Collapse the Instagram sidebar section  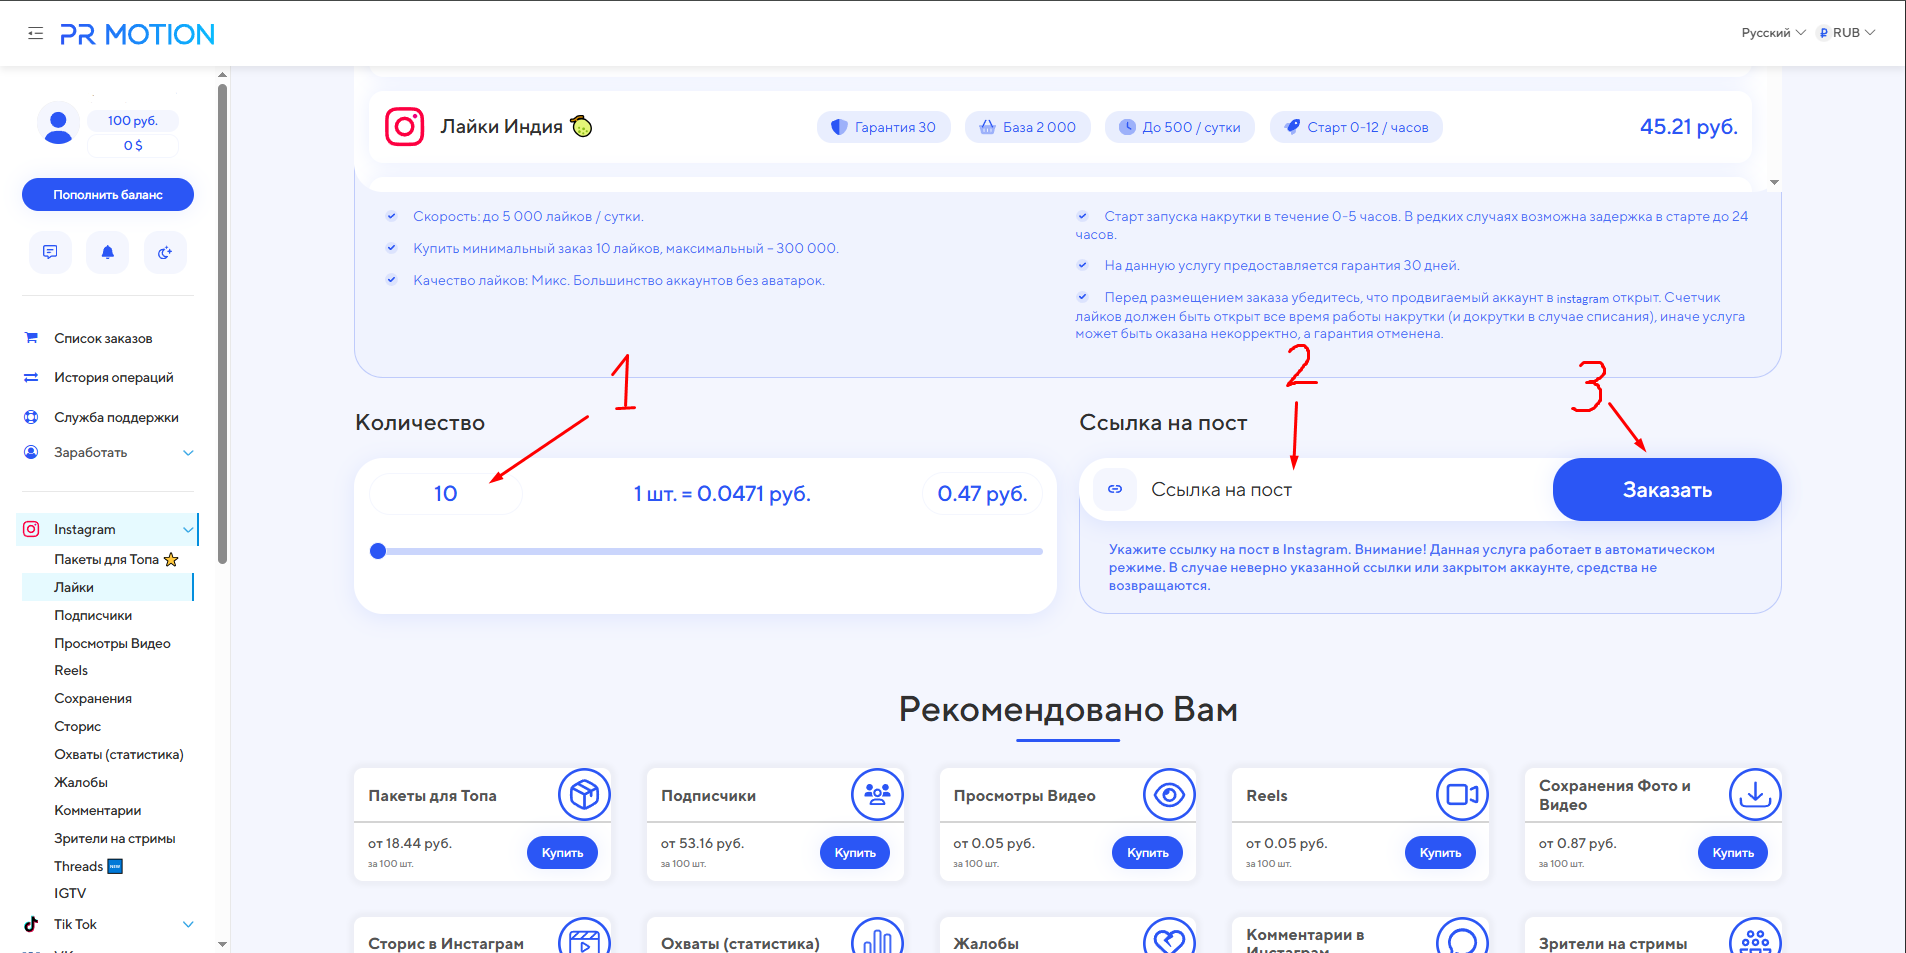(188, 530)
